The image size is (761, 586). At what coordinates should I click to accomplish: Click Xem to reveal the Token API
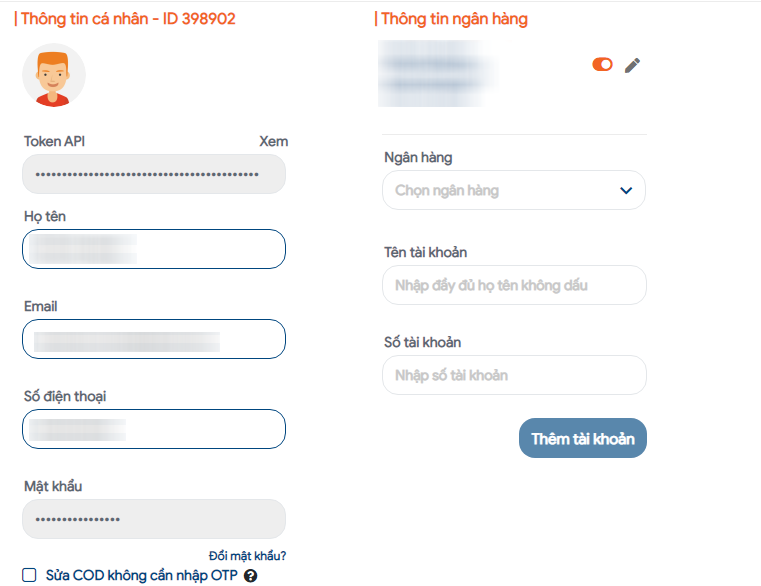[273, 141]
